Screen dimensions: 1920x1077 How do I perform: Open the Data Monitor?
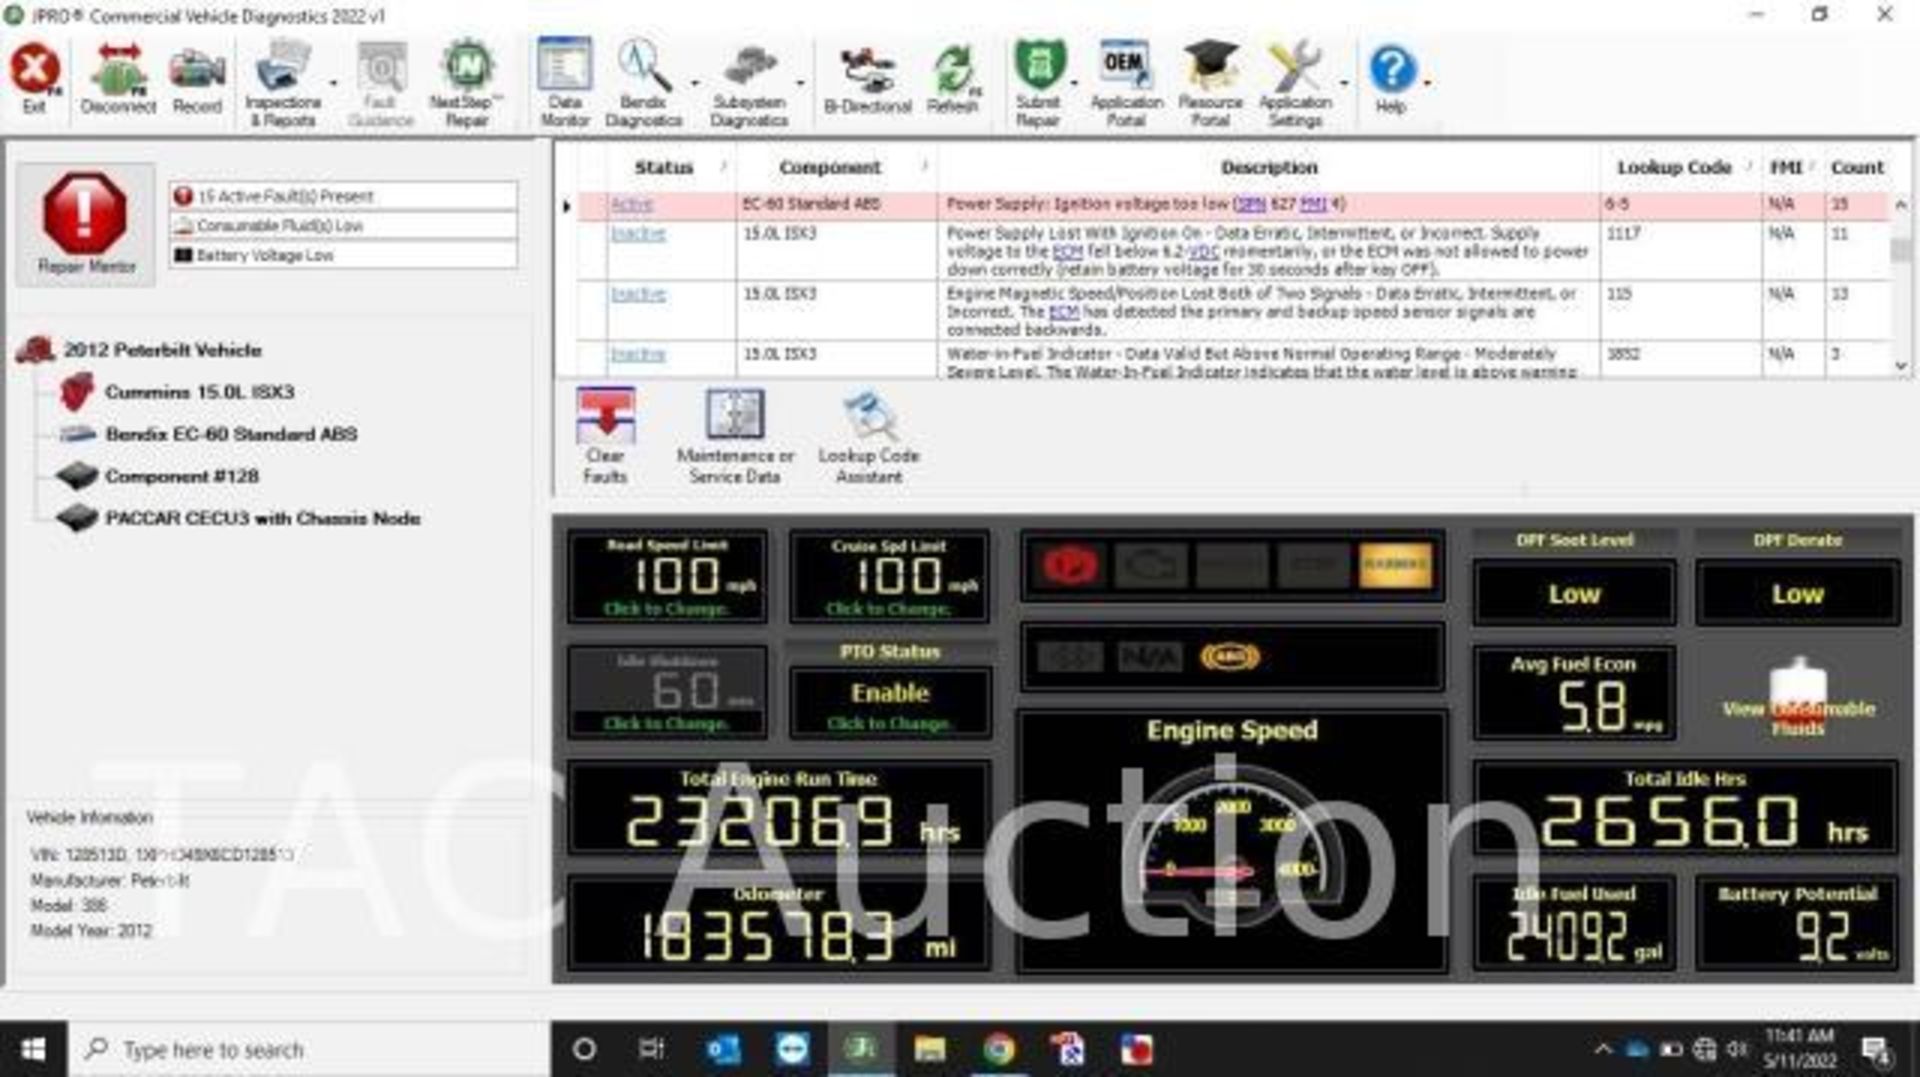pos(565,84)
